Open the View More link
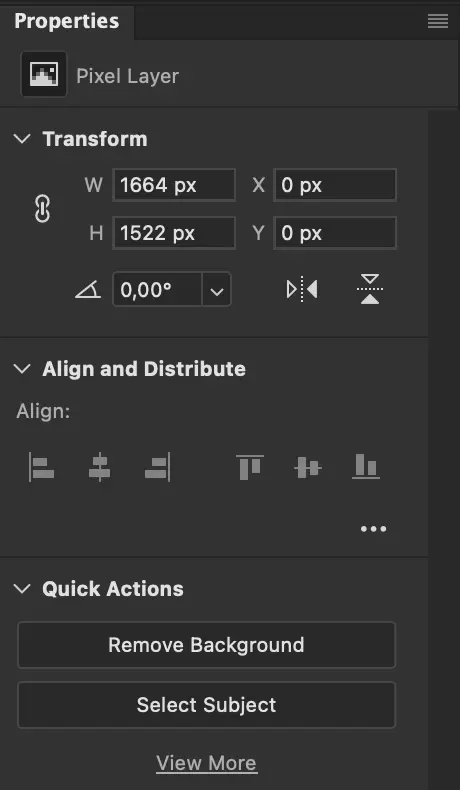This screenshot has width=460, height=790. 207,763
